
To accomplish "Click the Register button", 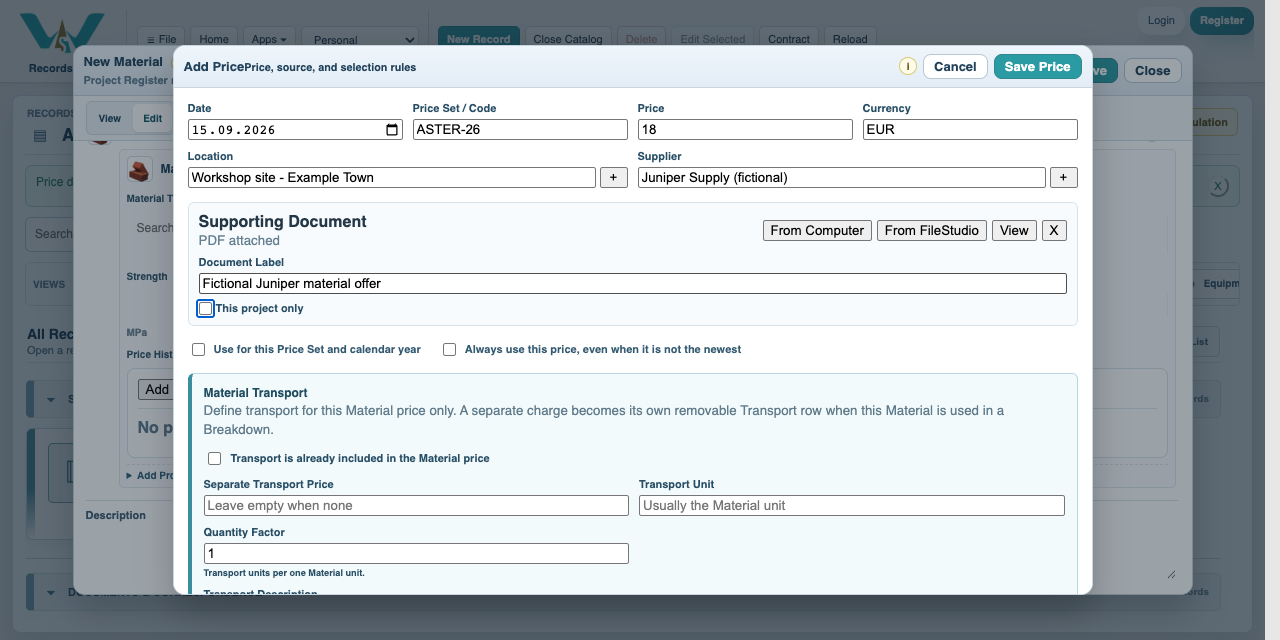I will pos(1222,21).
